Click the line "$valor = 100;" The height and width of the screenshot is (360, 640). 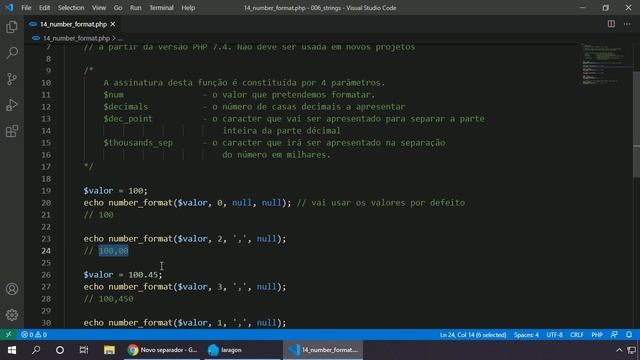point(116,191)
